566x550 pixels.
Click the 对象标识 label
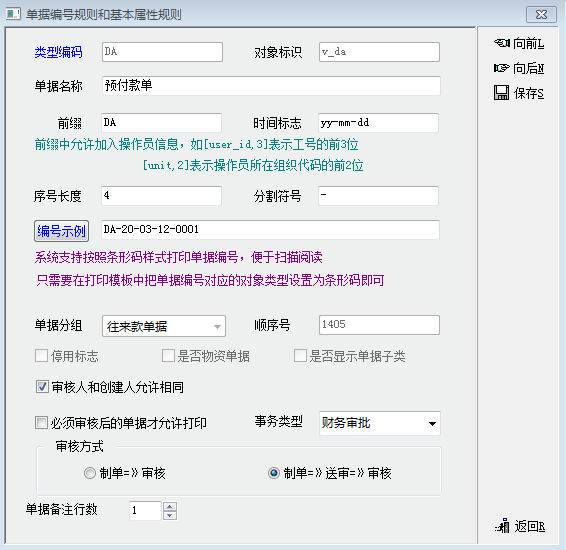278,52
